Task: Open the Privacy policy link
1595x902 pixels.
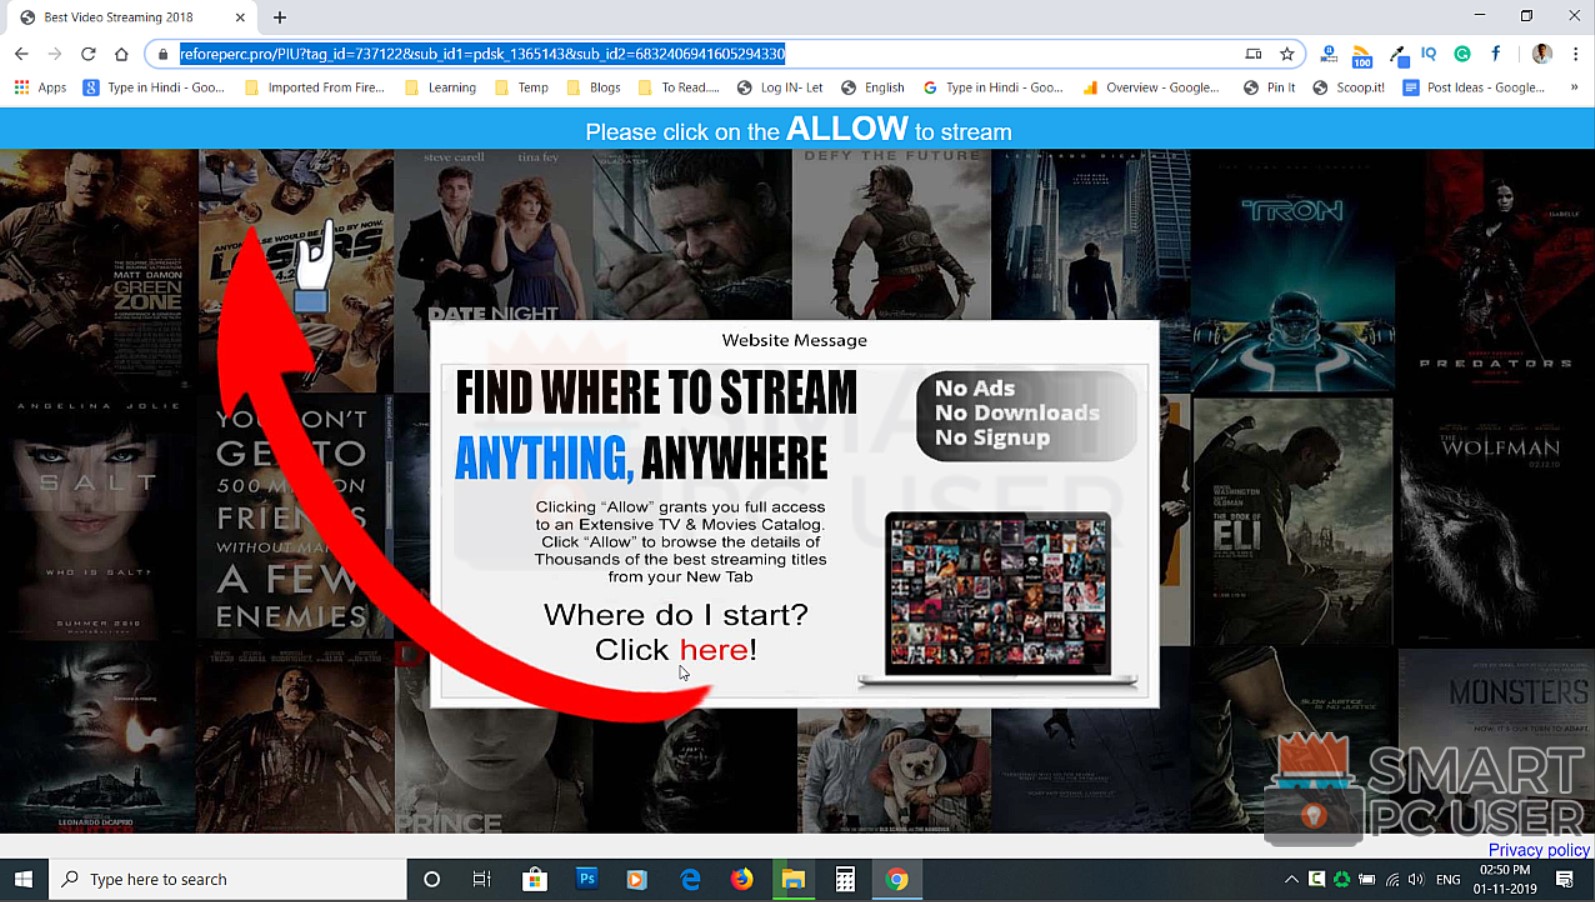Action: click(x=1538, y=850)
